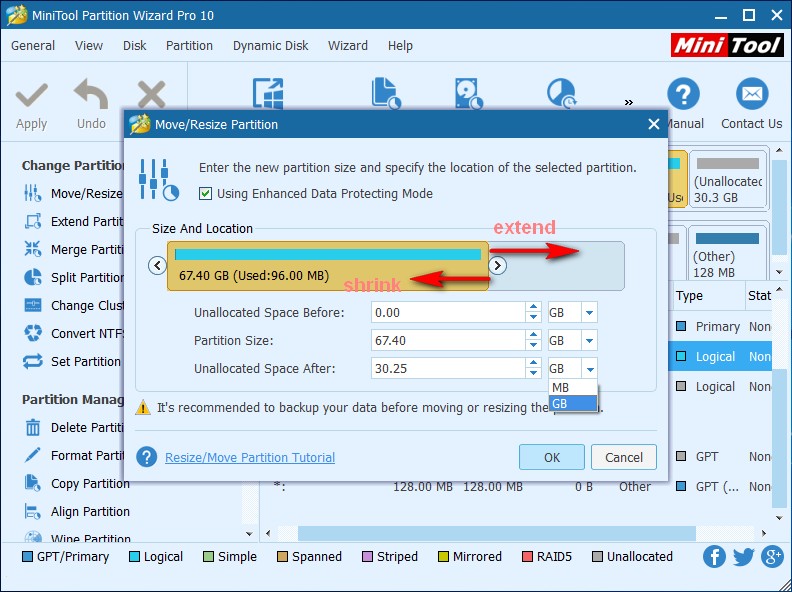Viewport: 792px width, 592px height.
Task: Select the (Other) 128 MB disk block
Action: click(727, 254)
